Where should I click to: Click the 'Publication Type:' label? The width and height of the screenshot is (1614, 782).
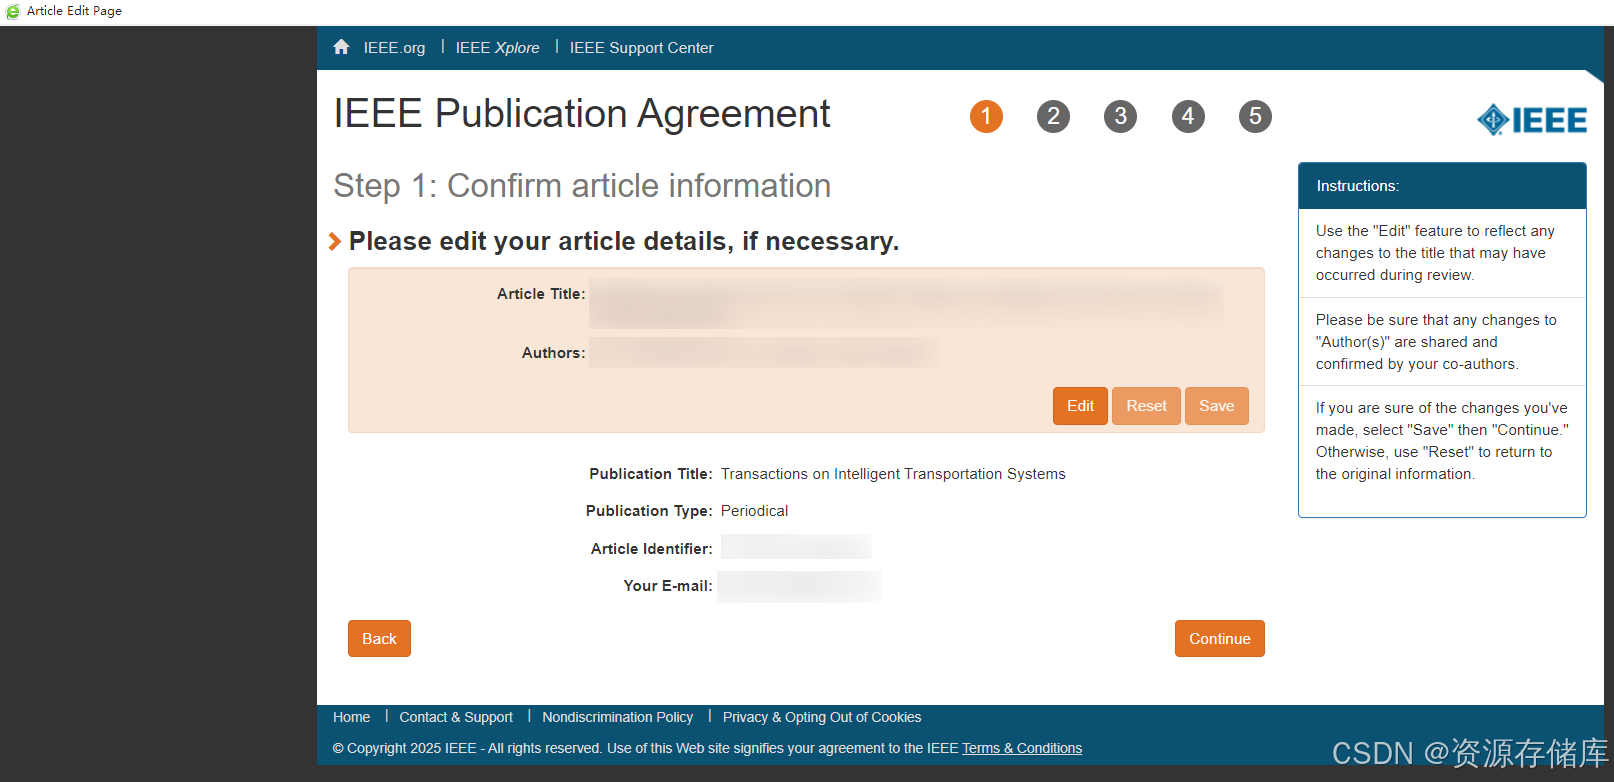[x=649, y=511]
